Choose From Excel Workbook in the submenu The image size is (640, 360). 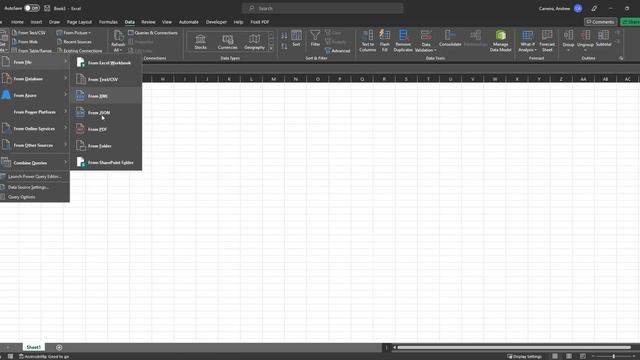point(106,63)
